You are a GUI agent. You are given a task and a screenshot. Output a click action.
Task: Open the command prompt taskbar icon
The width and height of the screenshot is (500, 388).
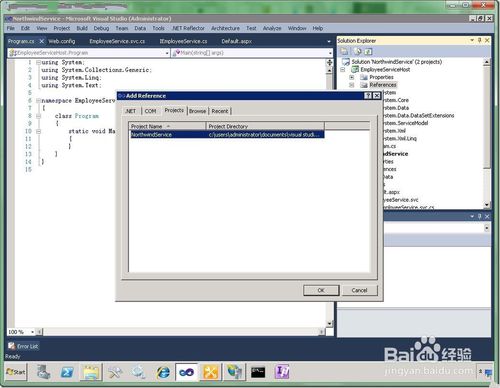[258, 372]
